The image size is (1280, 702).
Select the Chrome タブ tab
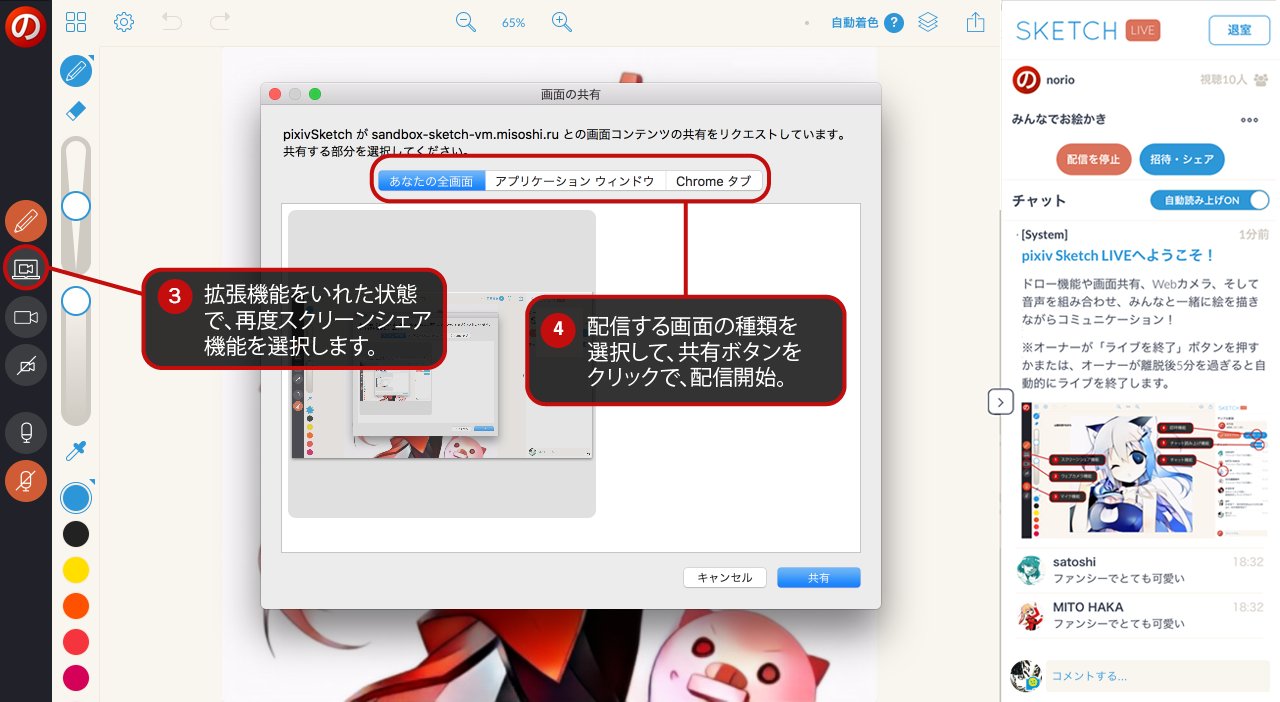click(714, 181)
